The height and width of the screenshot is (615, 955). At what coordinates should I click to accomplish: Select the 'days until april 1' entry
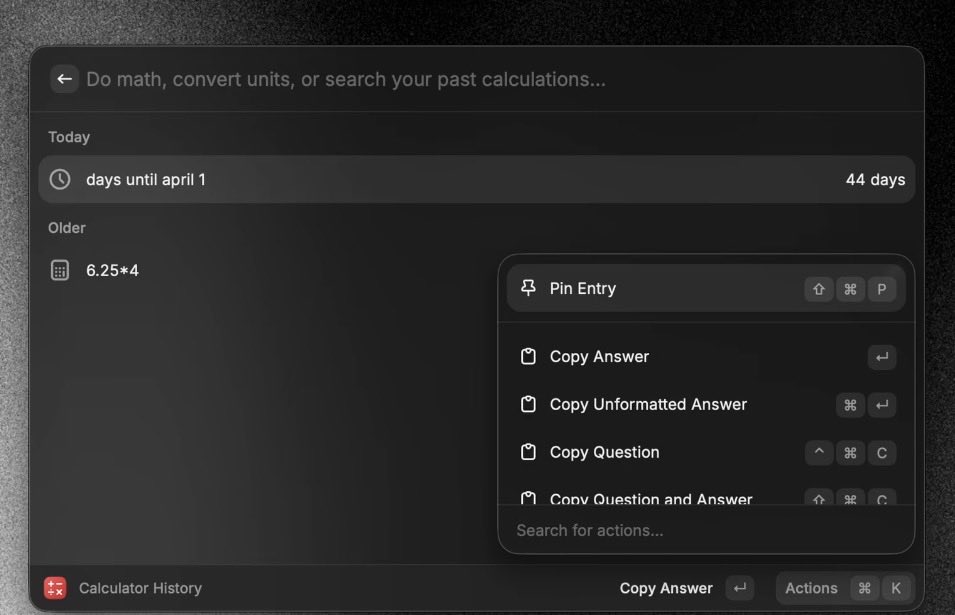476,180
